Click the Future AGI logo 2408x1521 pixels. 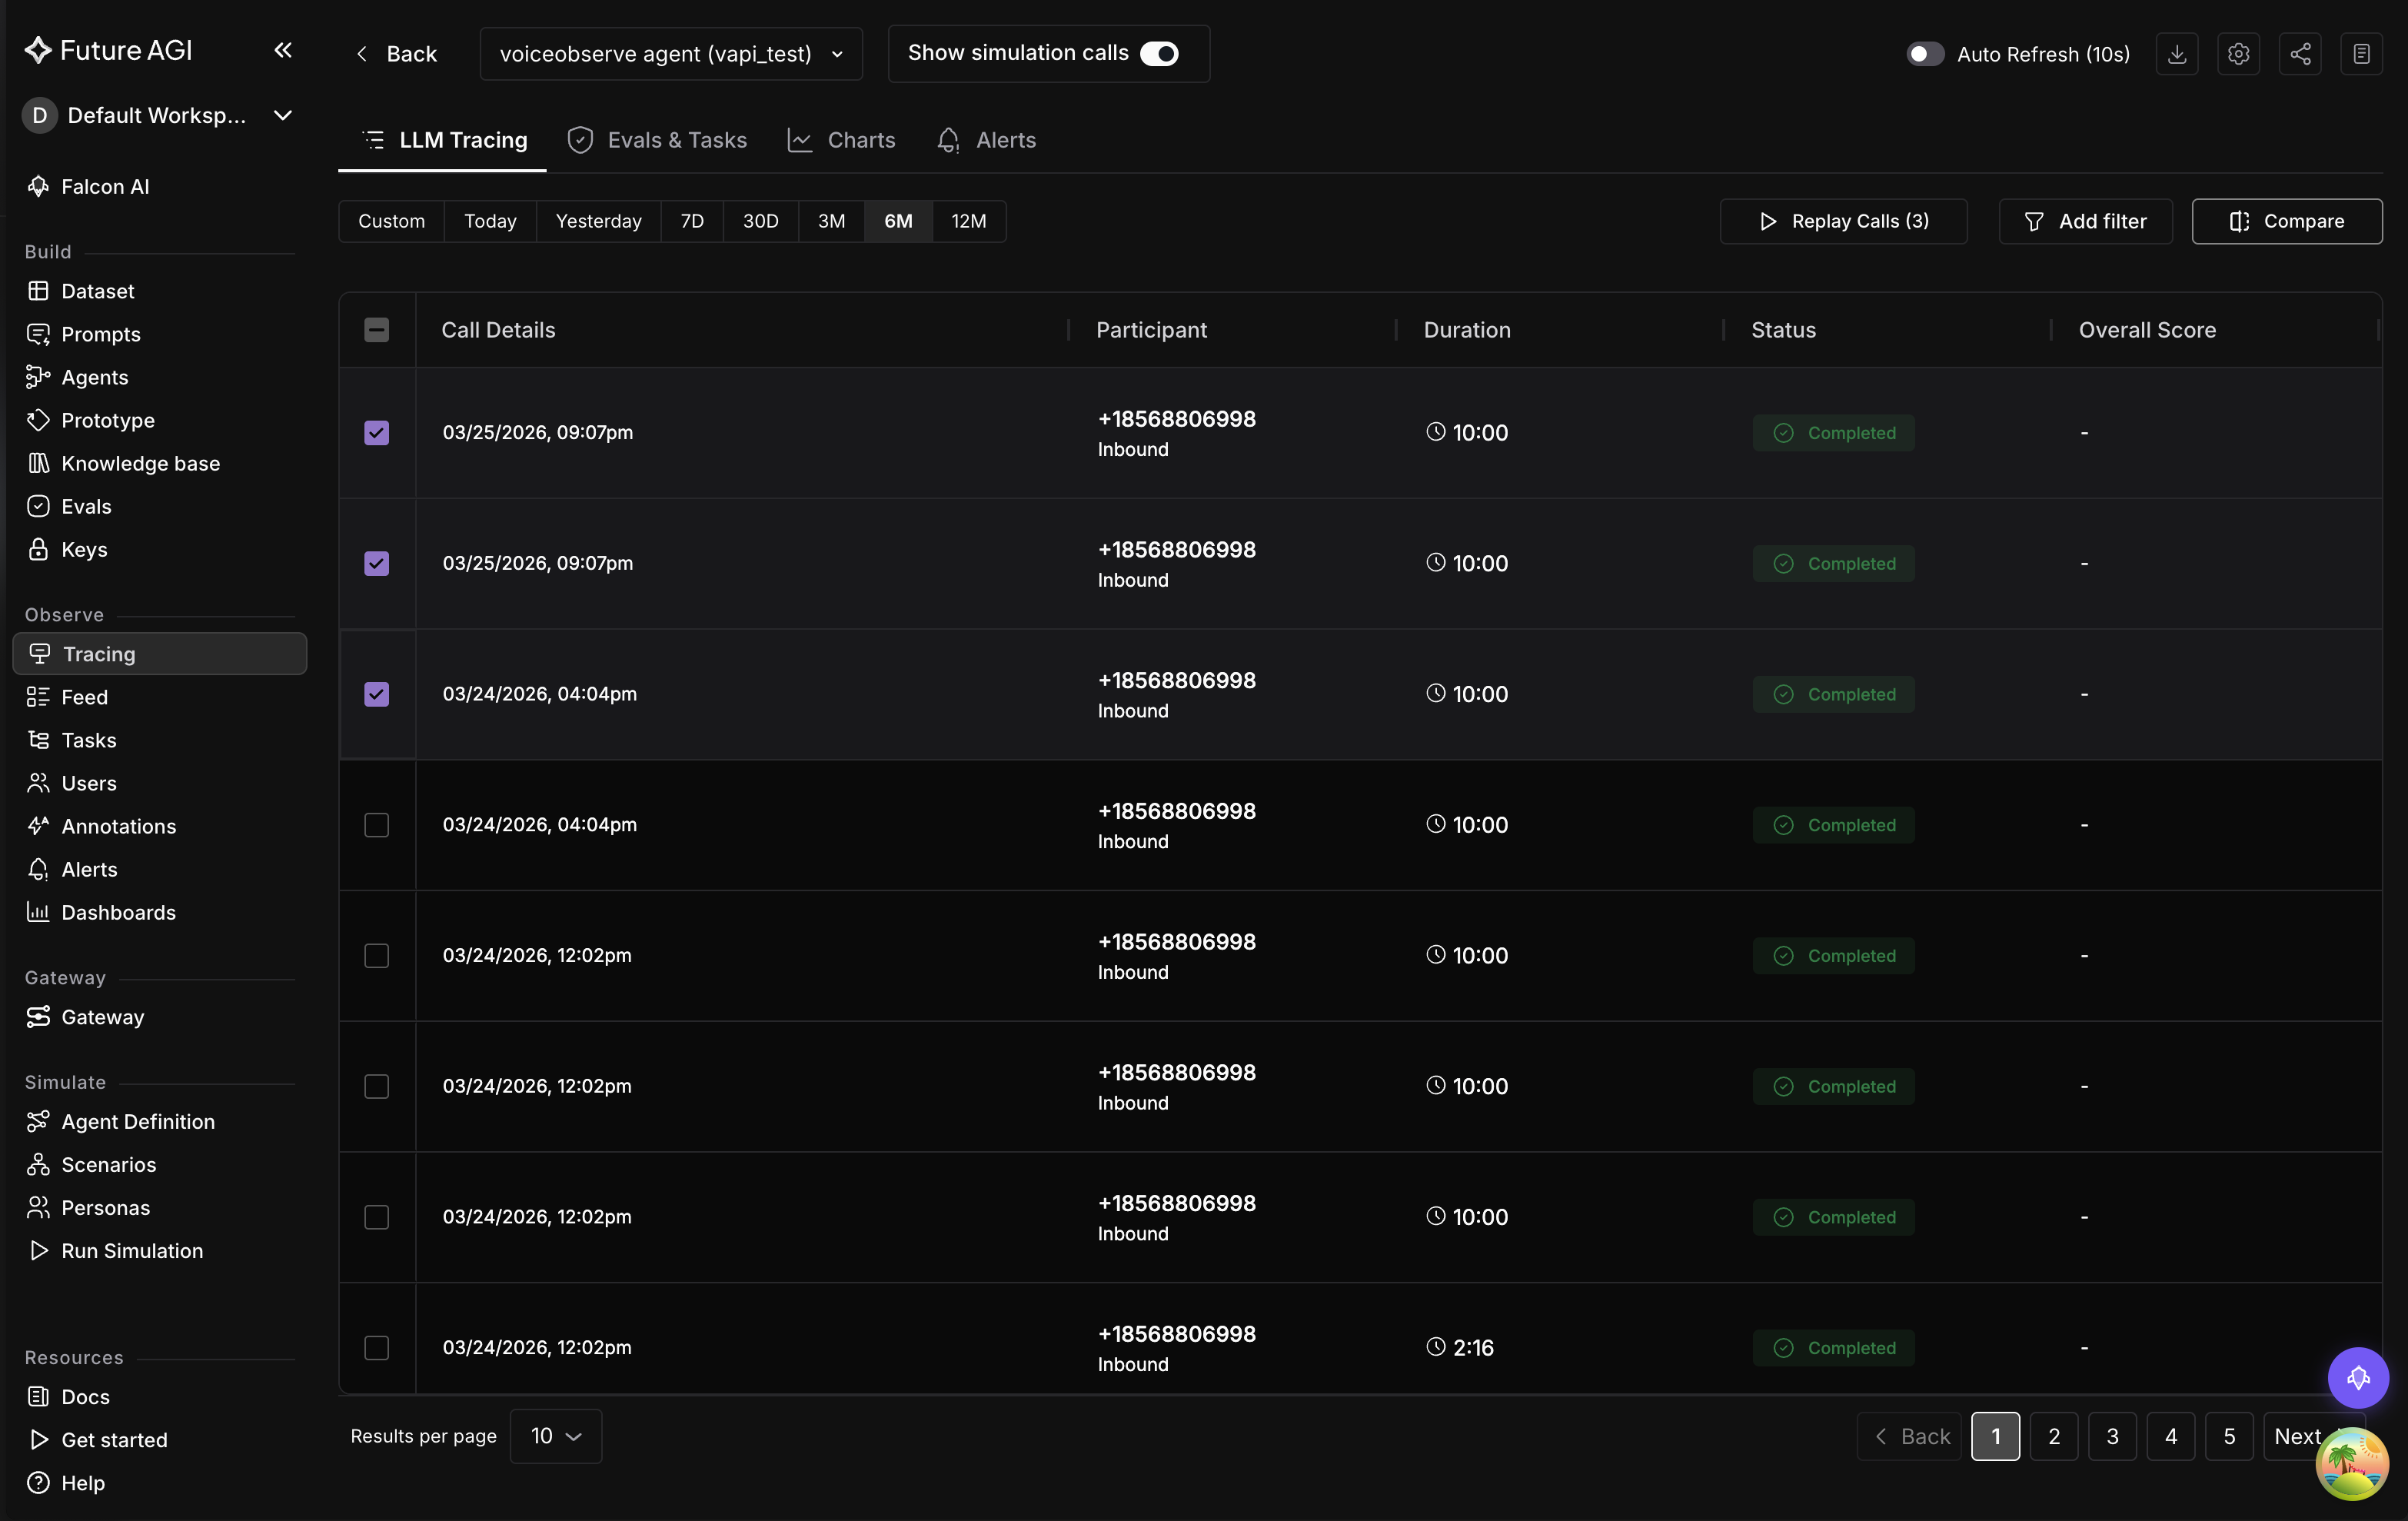coord(108,50)
